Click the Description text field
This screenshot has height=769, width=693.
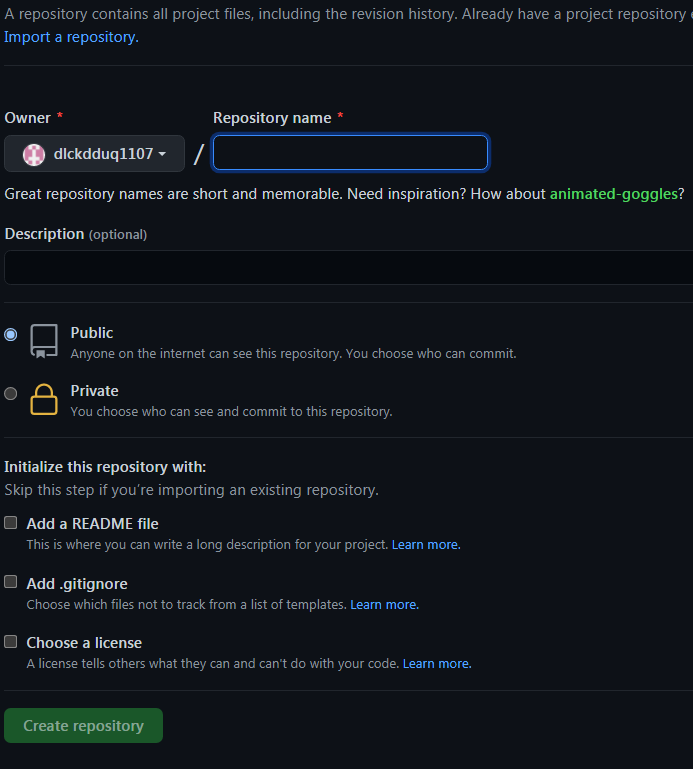[348, 267]
